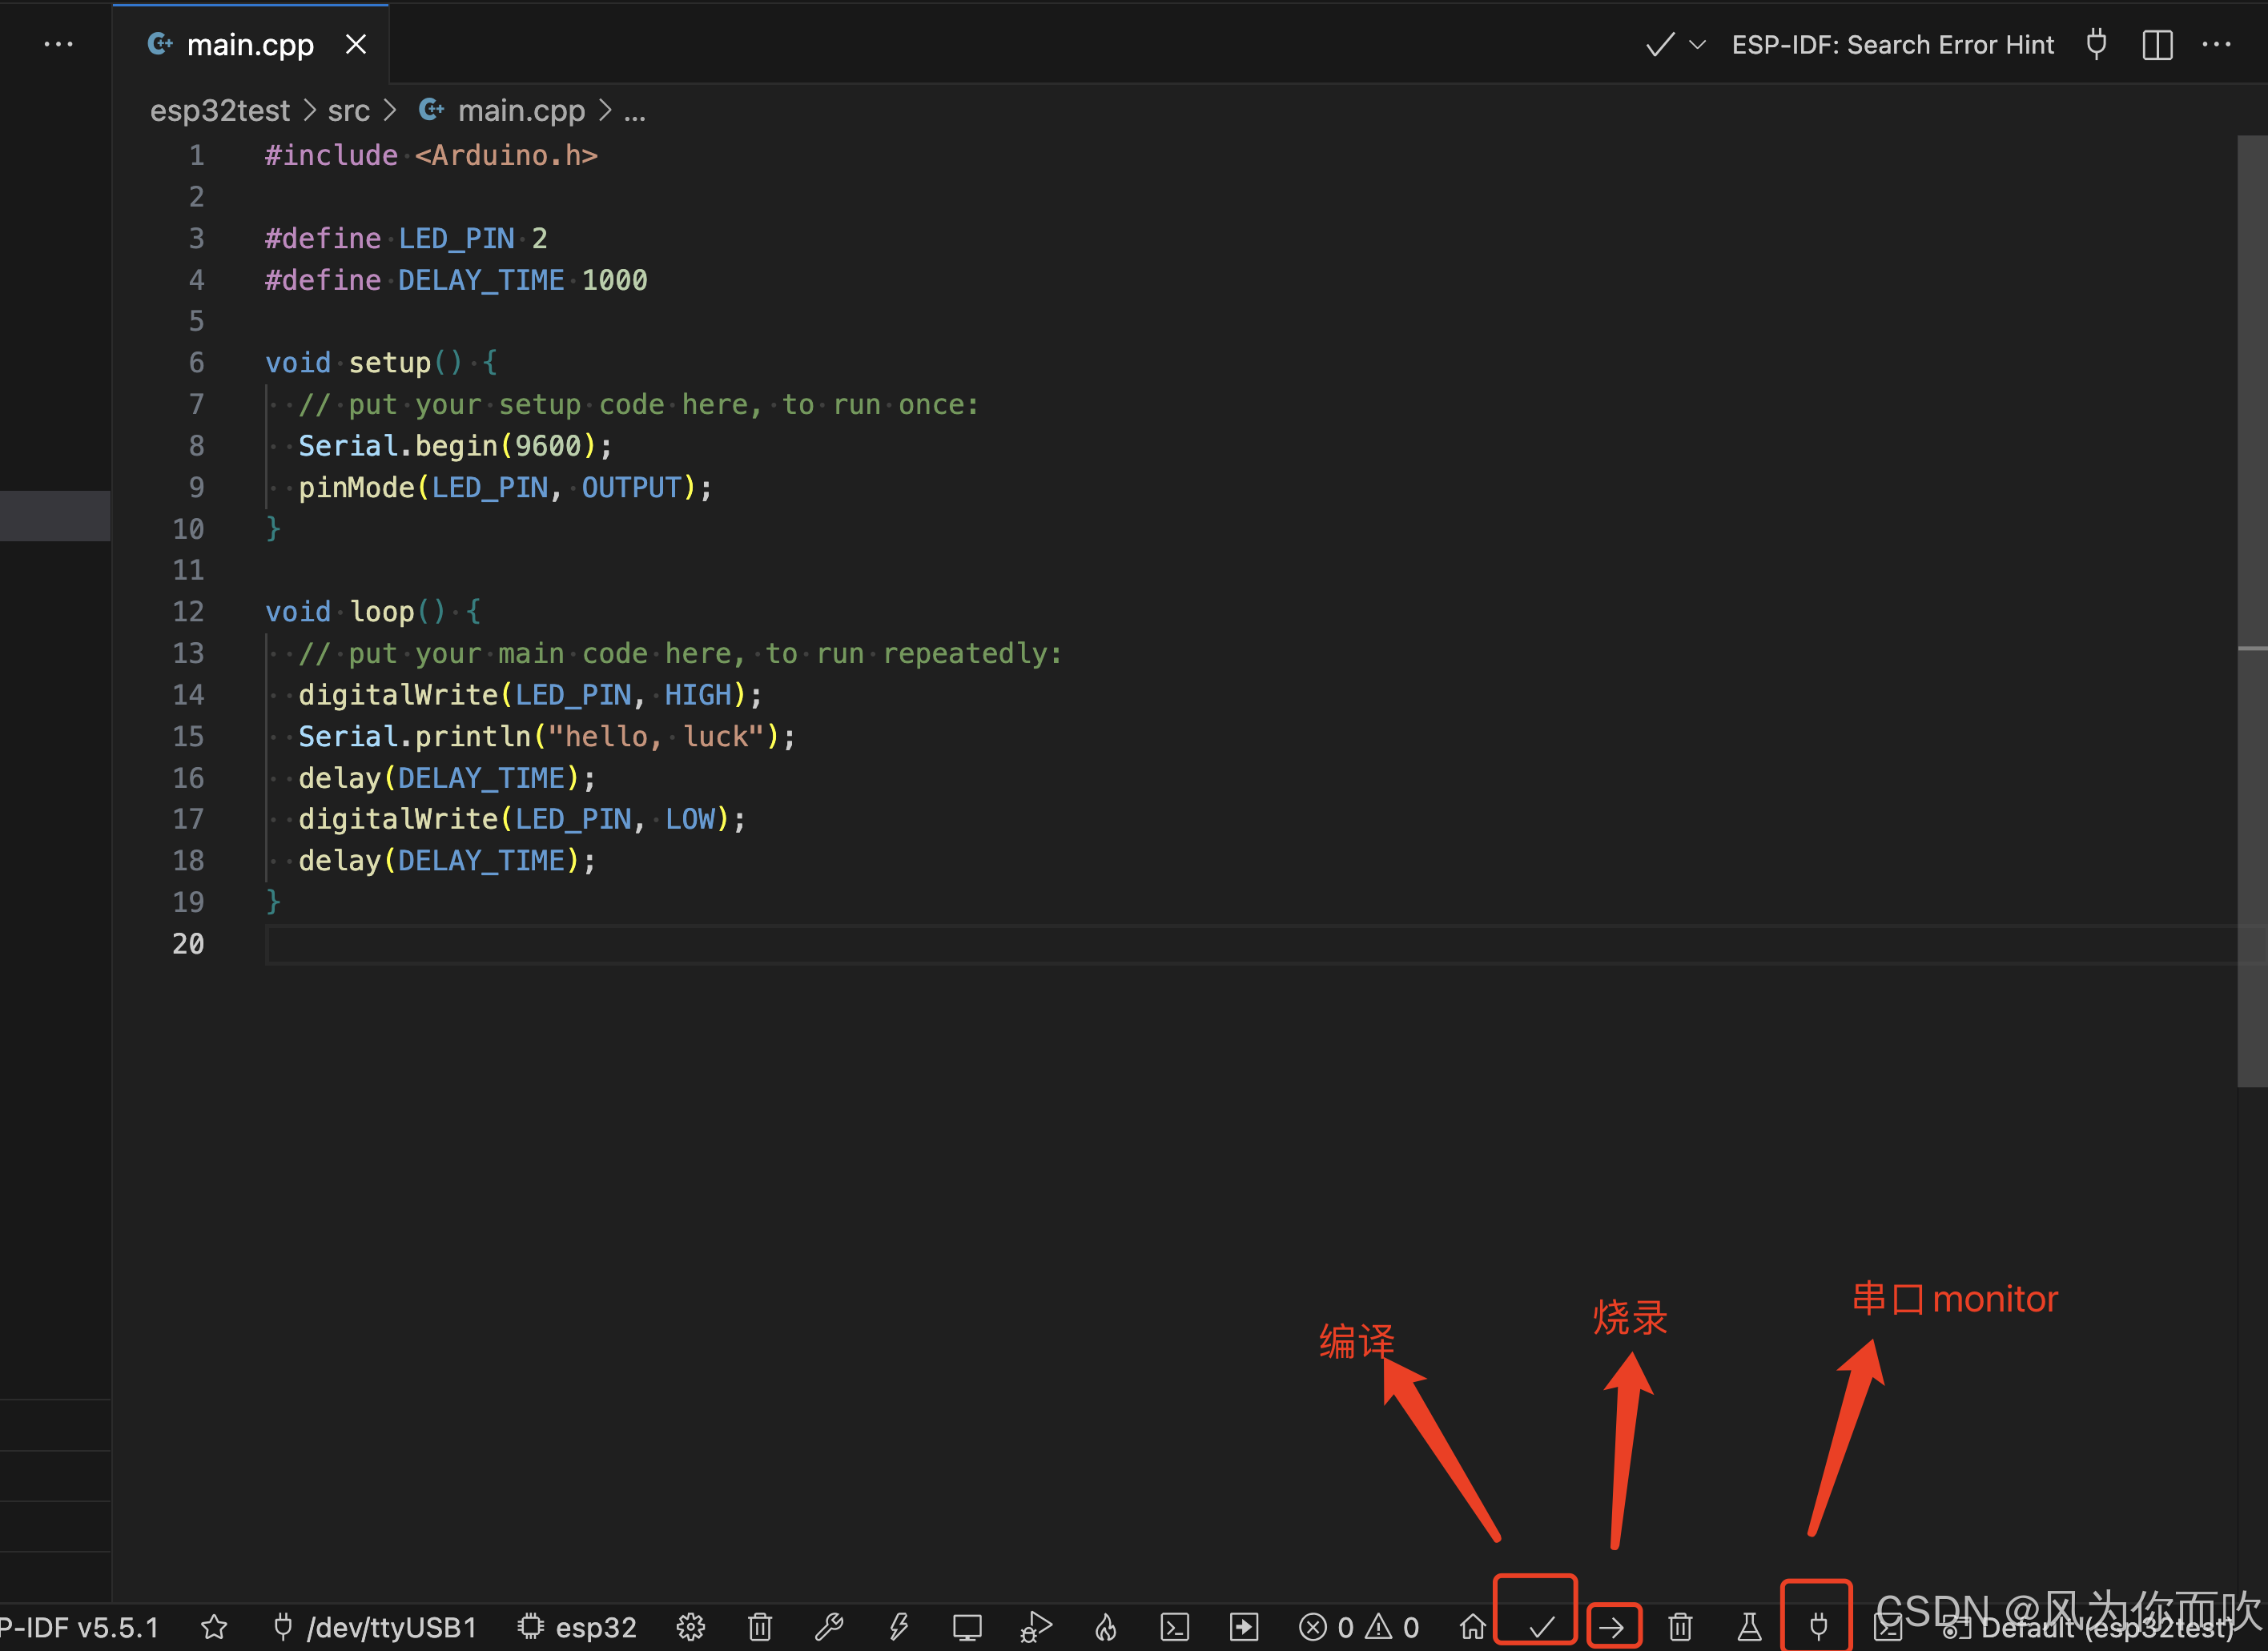2268x1651 pixels.
Task: Change esp32 target device selector
Action: 577,1627
